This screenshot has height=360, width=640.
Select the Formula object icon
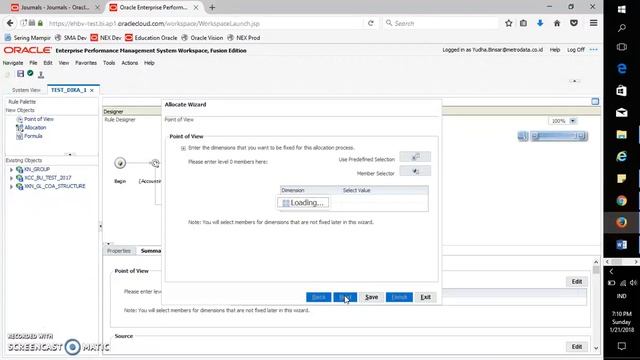[19, 136]
